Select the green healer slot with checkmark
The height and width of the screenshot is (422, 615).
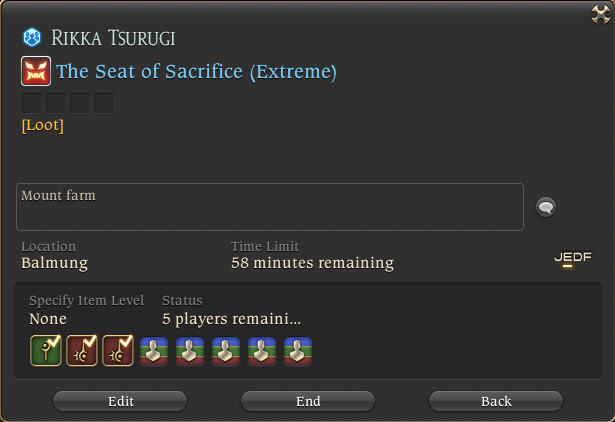click(x=46, y=351)
